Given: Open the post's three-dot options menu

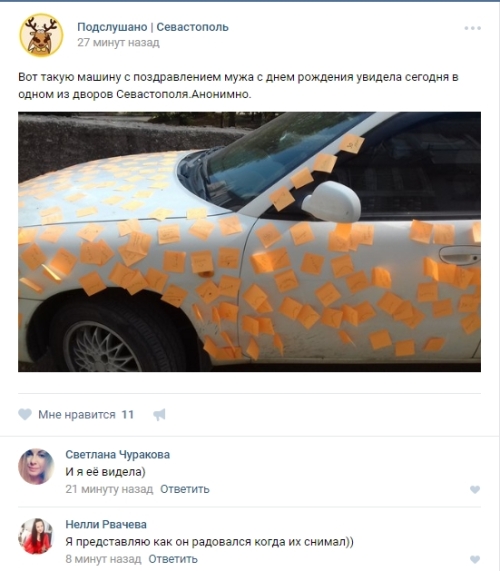Looking at the screenshot, I should pos(472,28).
